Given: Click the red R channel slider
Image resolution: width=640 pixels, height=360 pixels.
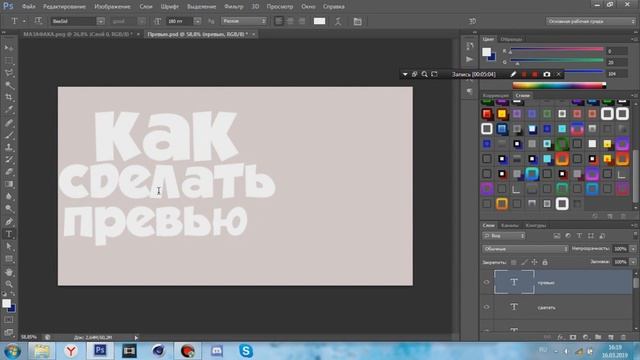Looking at the screenshot, I should 557,49.
